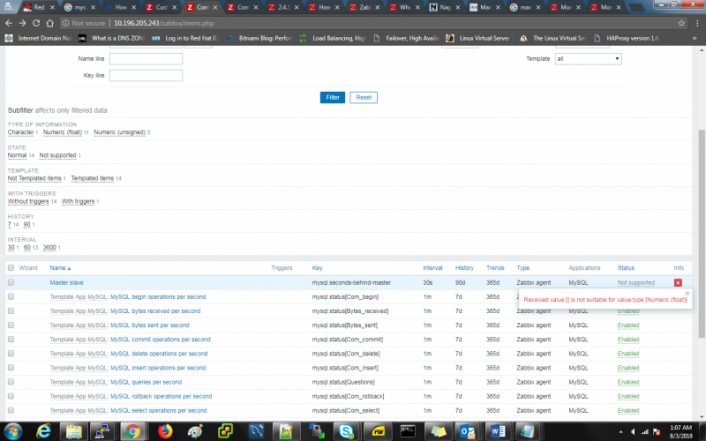Go back to the previous page

(9, 23)
